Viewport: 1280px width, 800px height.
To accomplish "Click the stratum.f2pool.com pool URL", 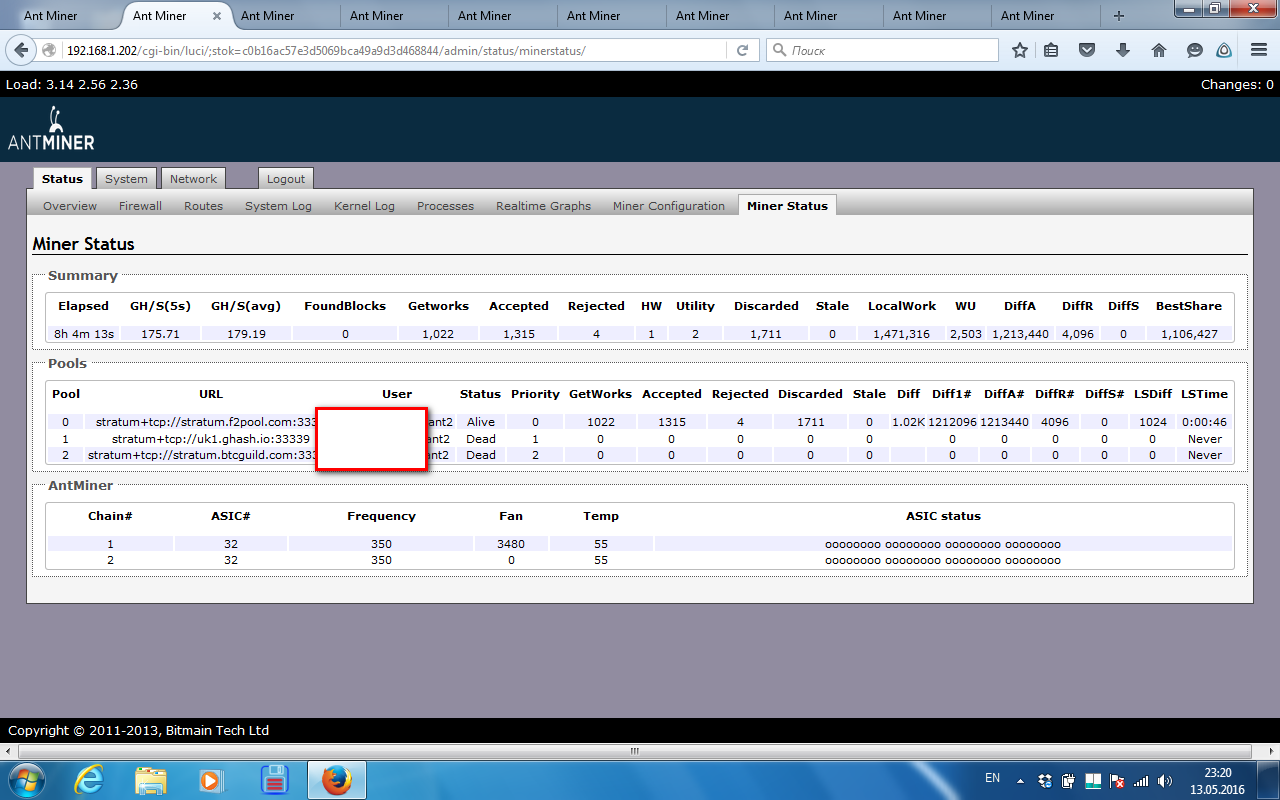I will tap(206, 422).
